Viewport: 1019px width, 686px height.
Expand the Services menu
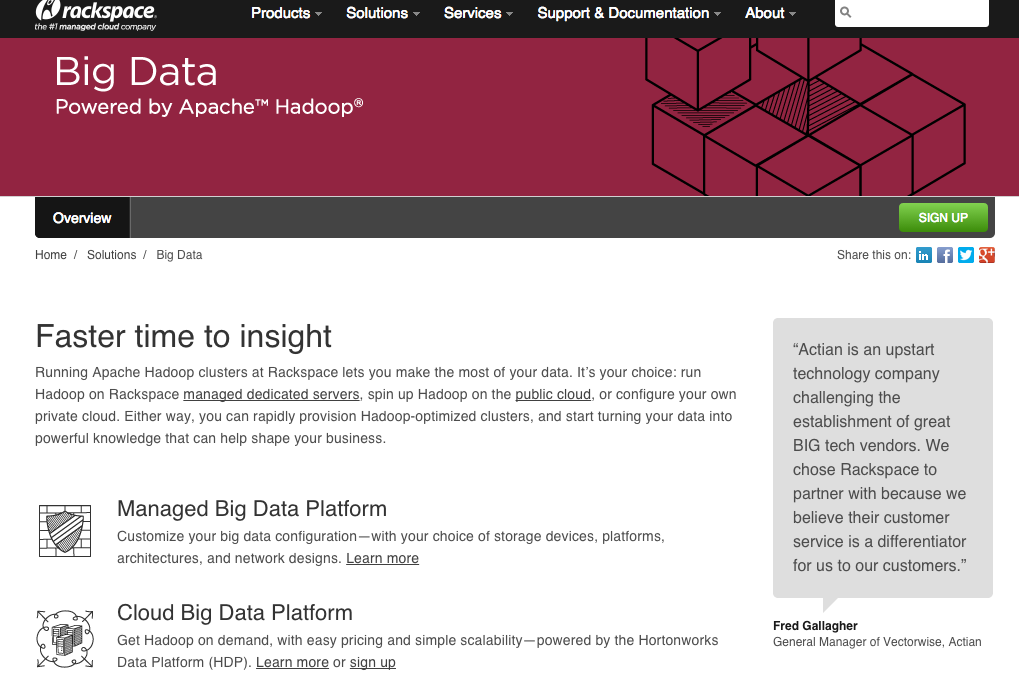point(478,13)
